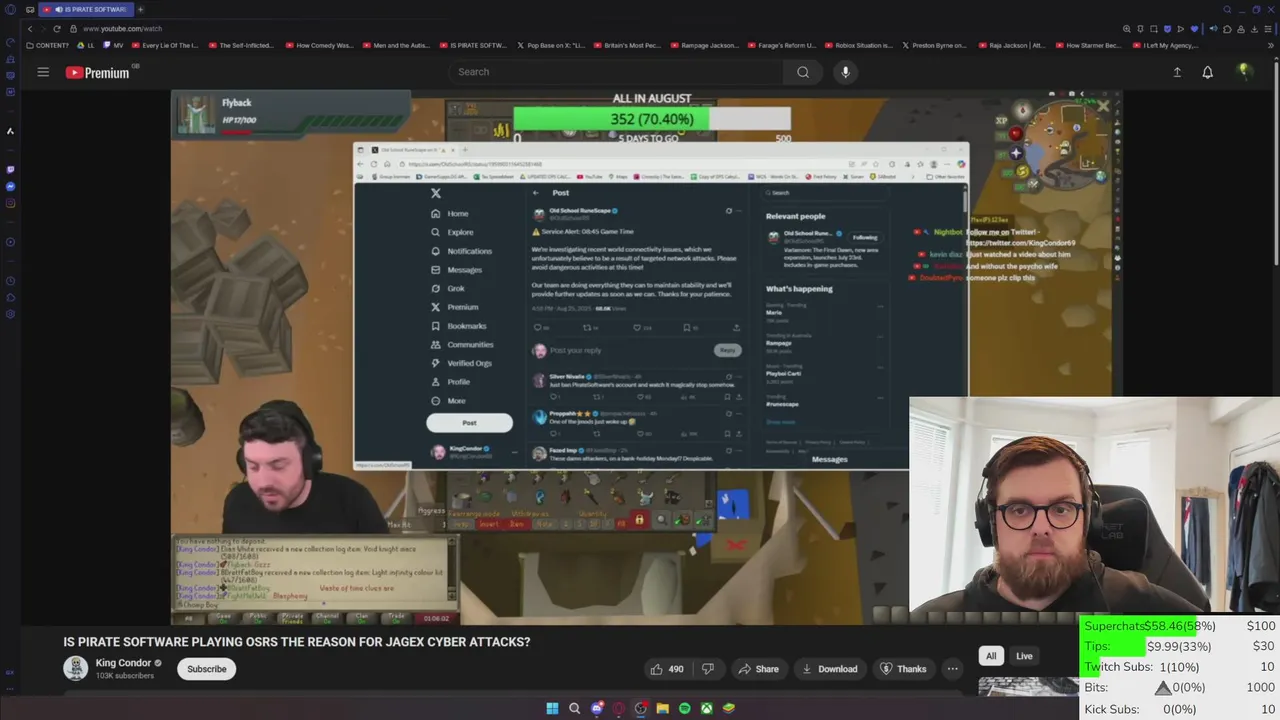Open a new browser tab with plus

coord(140,9)
